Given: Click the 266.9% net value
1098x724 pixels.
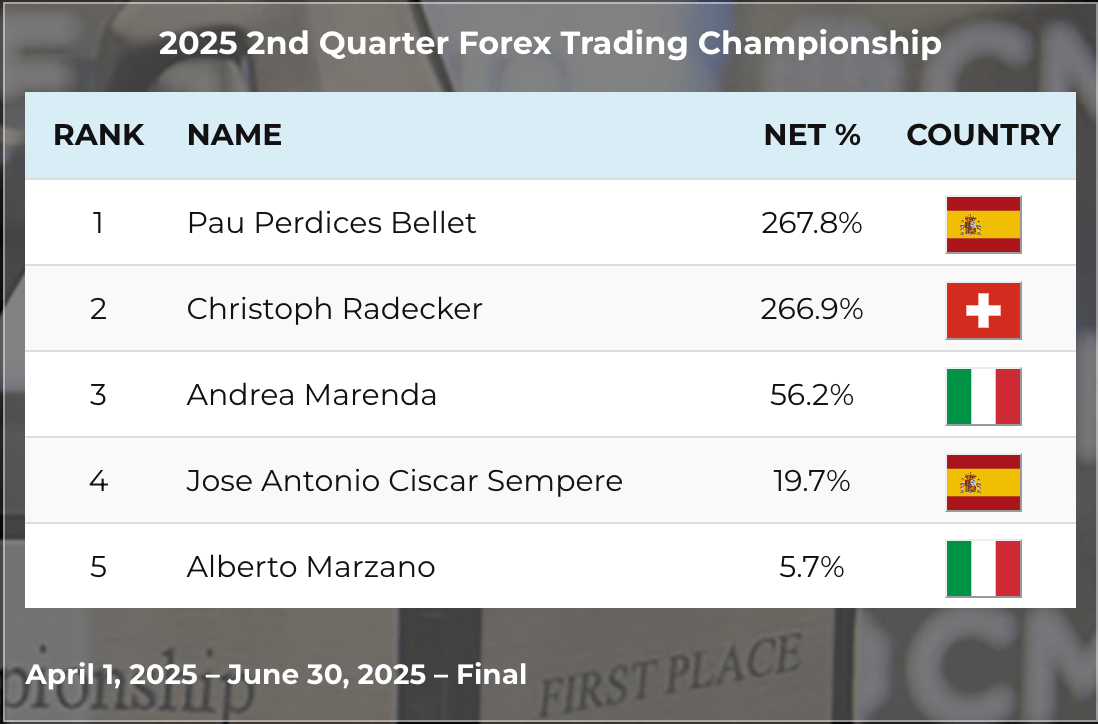Looking at the screenshot, I should pos(812,309).
